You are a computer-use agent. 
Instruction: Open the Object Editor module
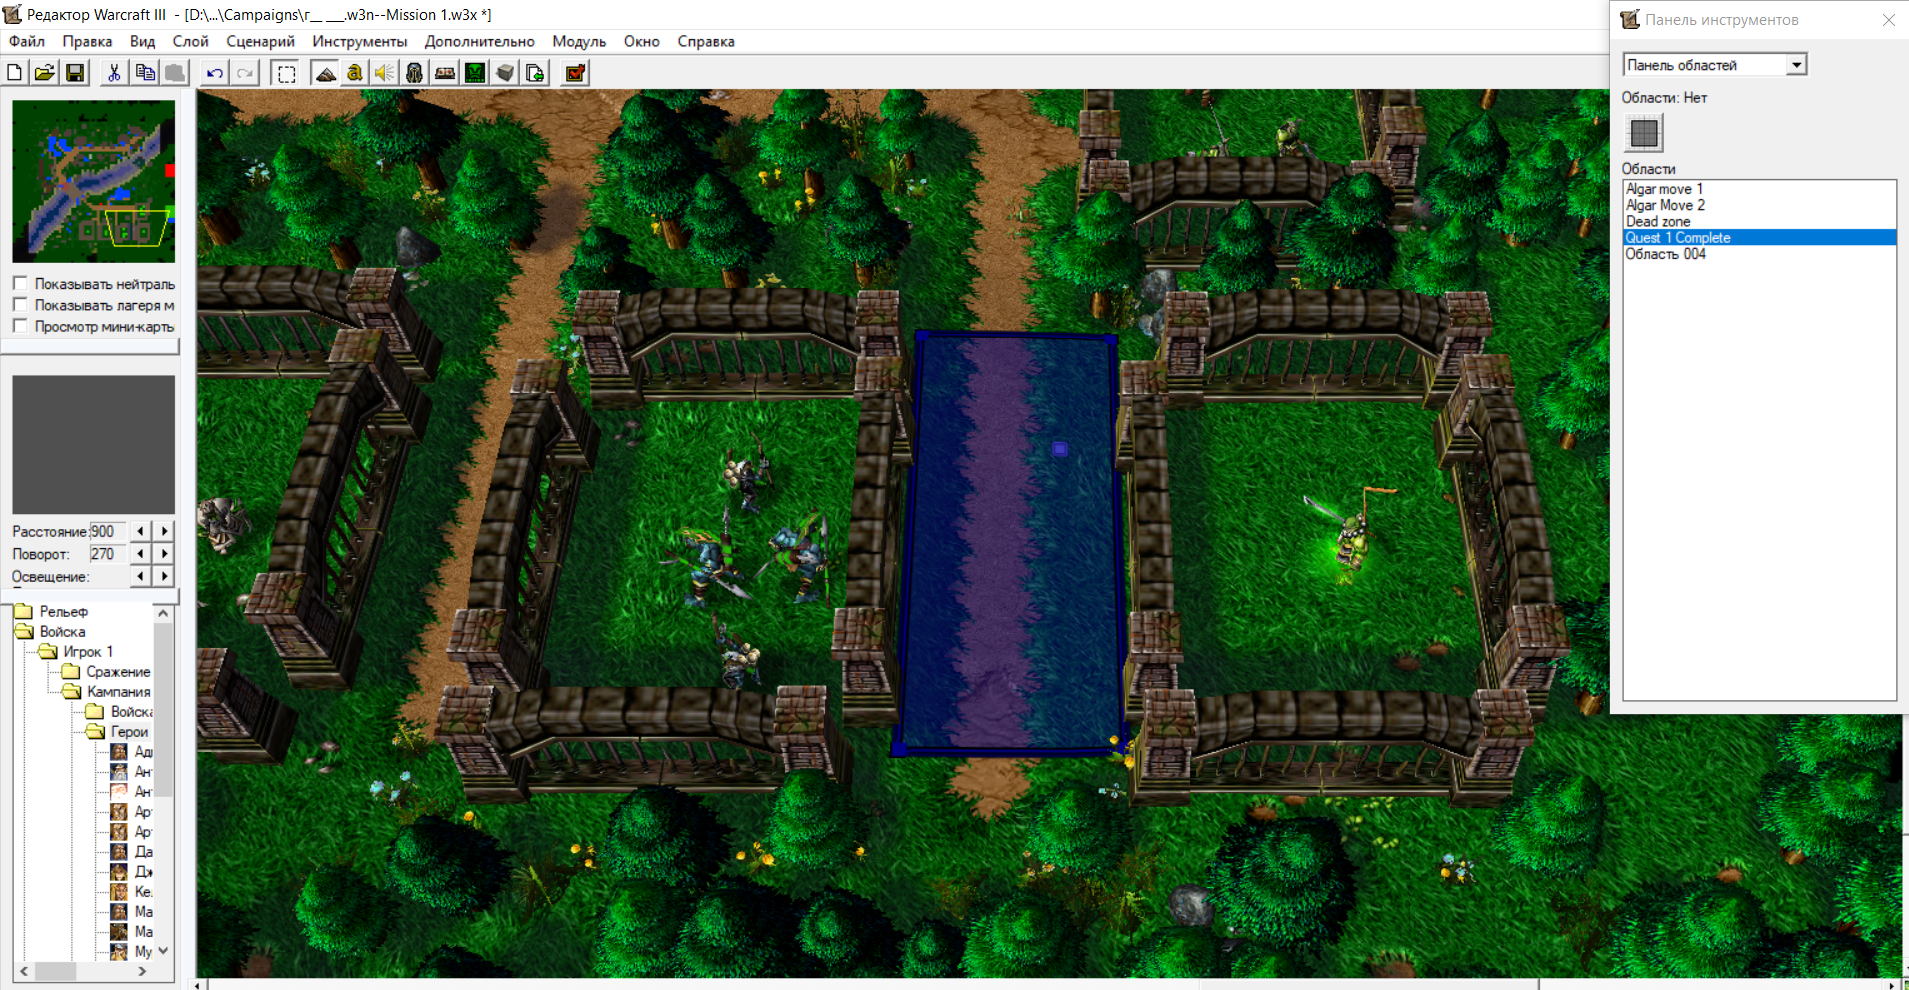click(x=415, y=73)
